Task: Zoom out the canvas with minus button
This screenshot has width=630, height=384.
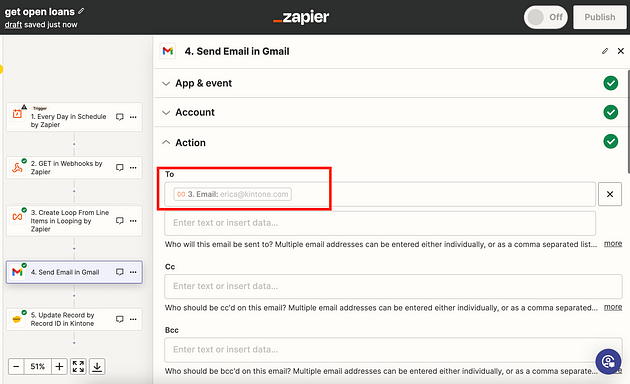Action: tap(16, 366)
